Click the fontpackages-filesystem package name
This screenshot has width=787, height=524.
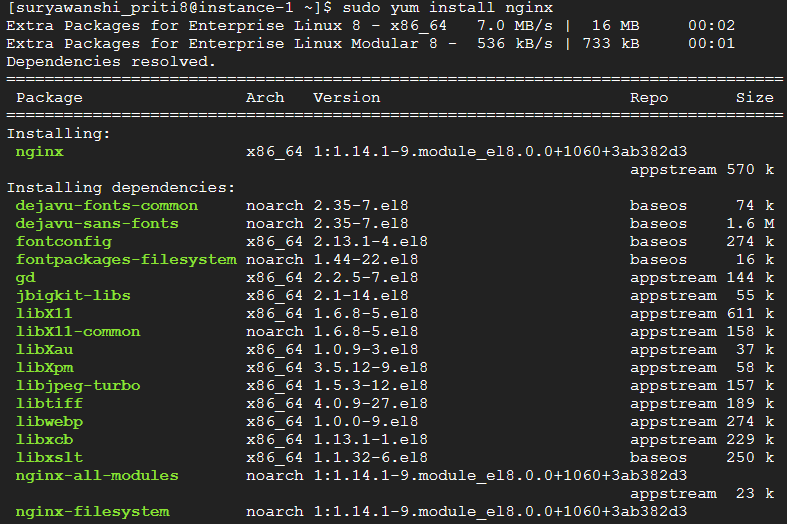tap(126, 259)
